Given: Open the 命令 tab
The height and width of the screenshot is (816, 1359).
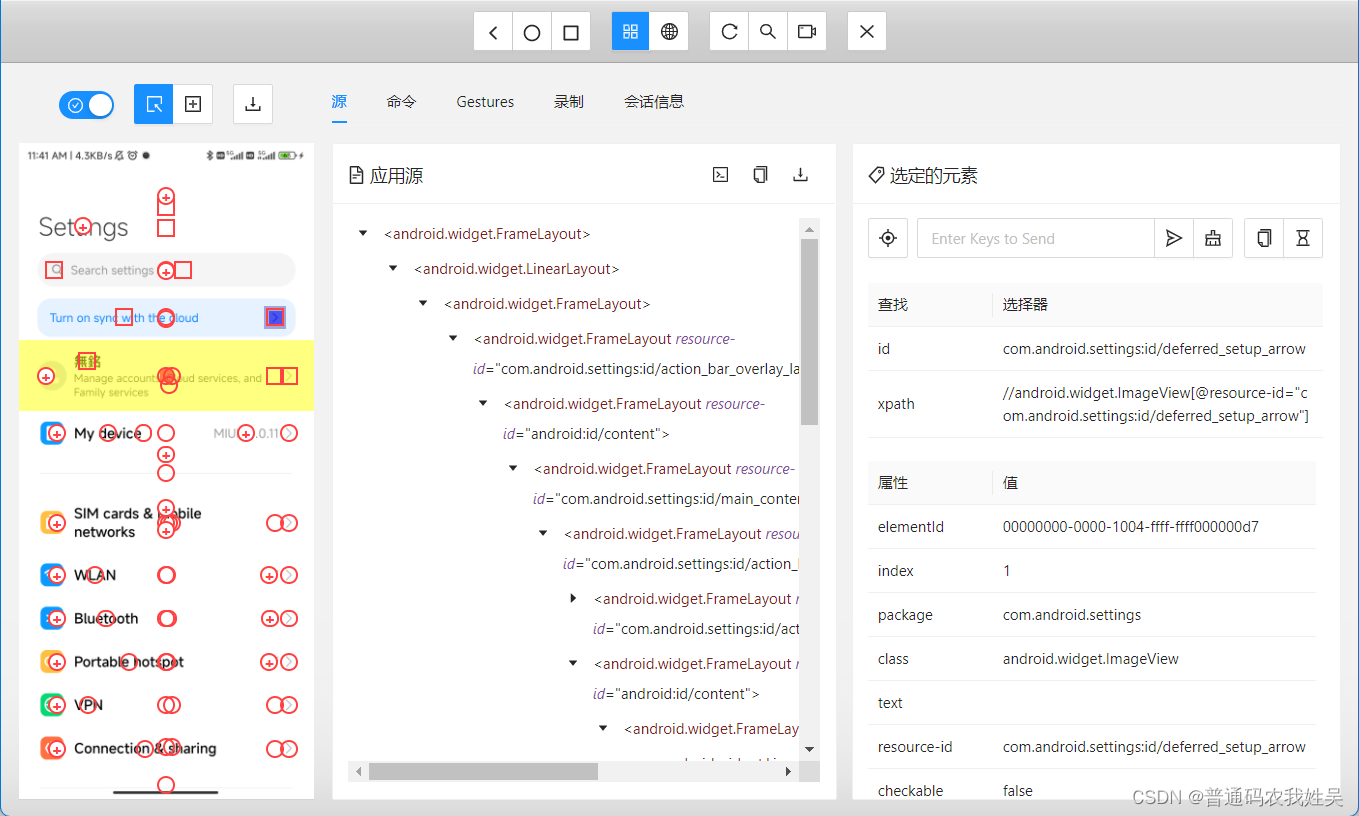Looking at the screenshot, I should (401, 102).
